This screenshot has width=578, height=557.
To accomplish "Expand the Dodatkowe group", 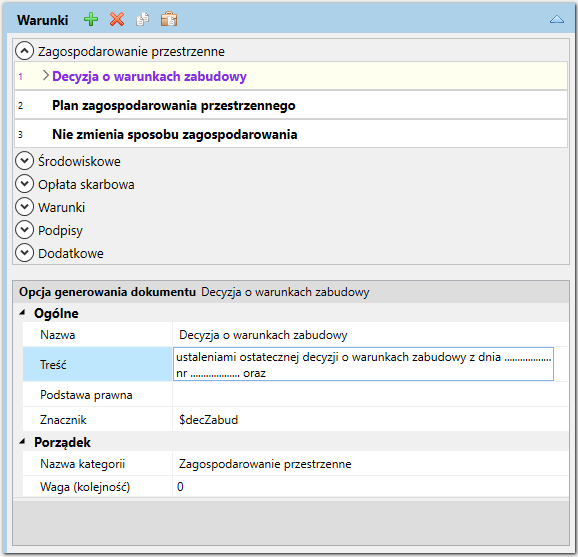I will pos(24,253).
